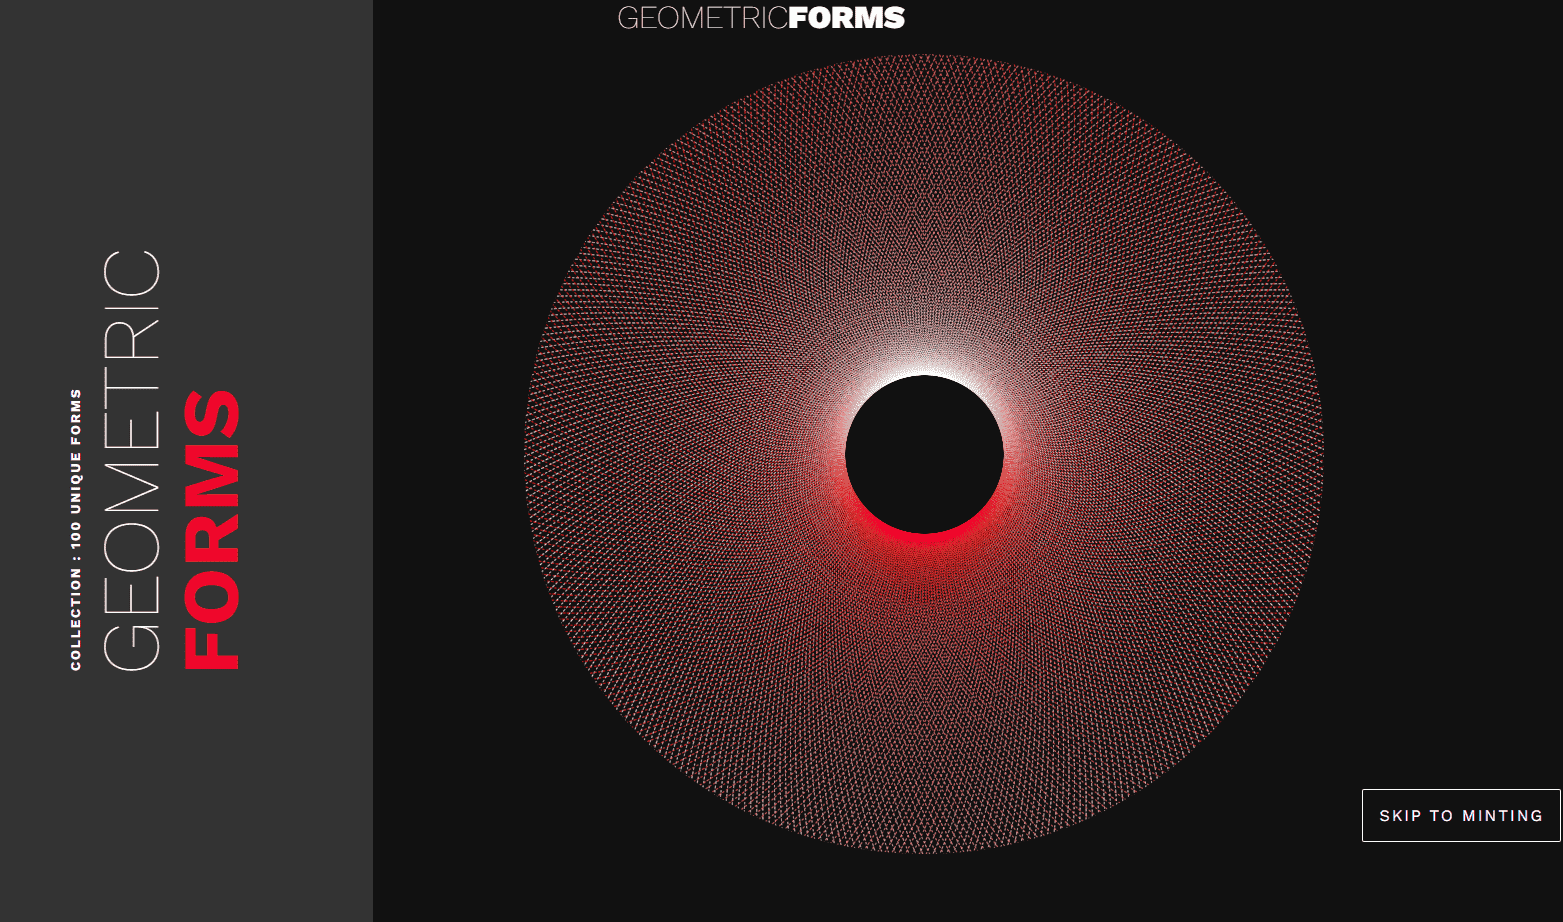Viewport: 1563px width, 922px height.
Task: Click inside the SKIP TO MINTING outlined border
Action: pyautogui.click(x=1459, y=815)
